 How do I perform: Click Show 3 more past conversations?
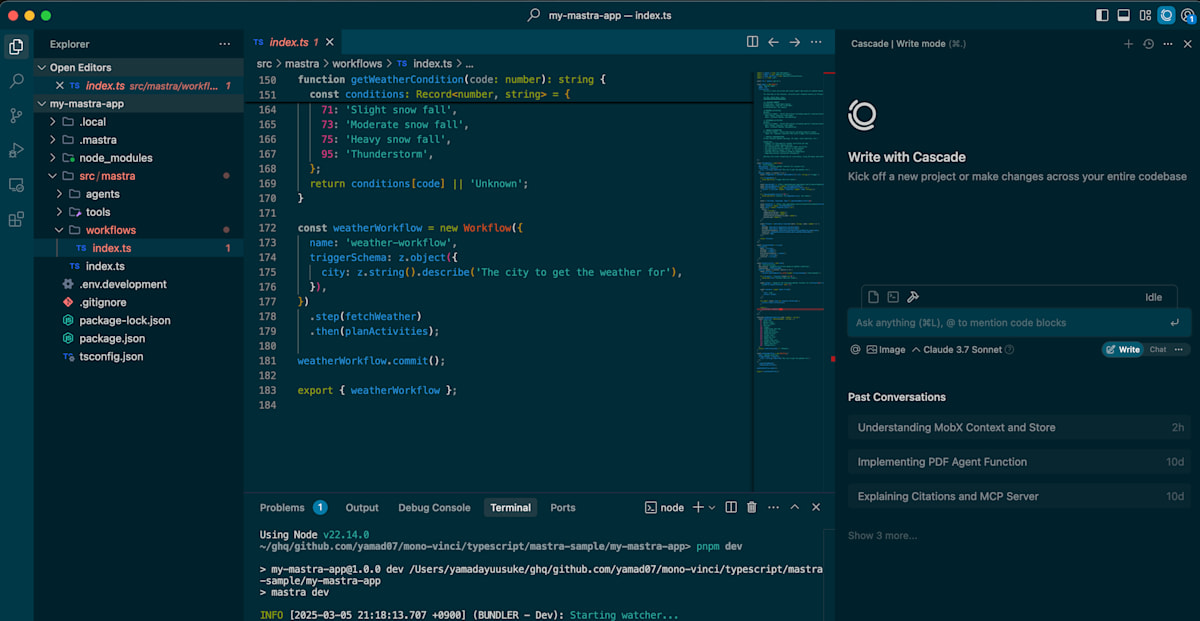pos(882,535)
